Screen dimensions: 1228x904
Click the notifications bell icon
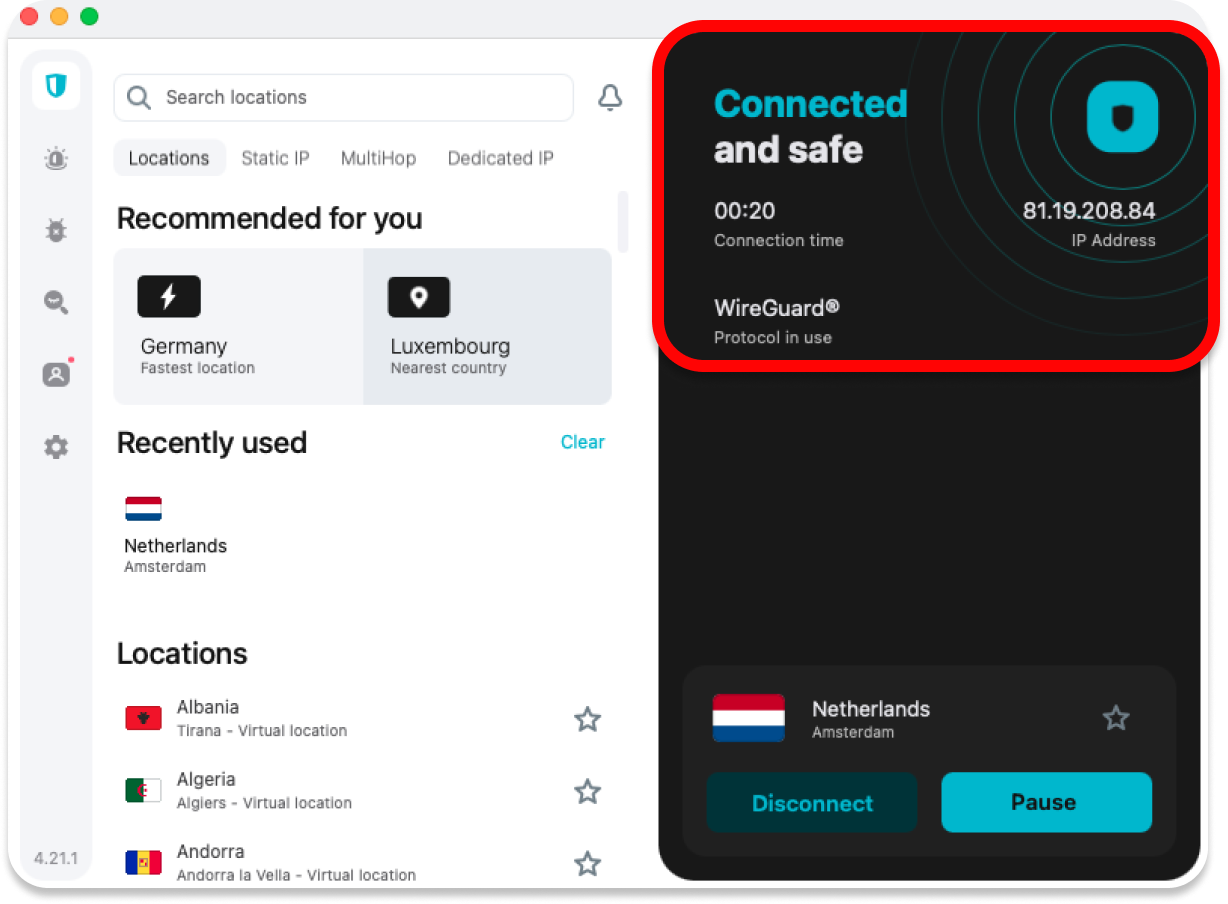coord(610,97)
